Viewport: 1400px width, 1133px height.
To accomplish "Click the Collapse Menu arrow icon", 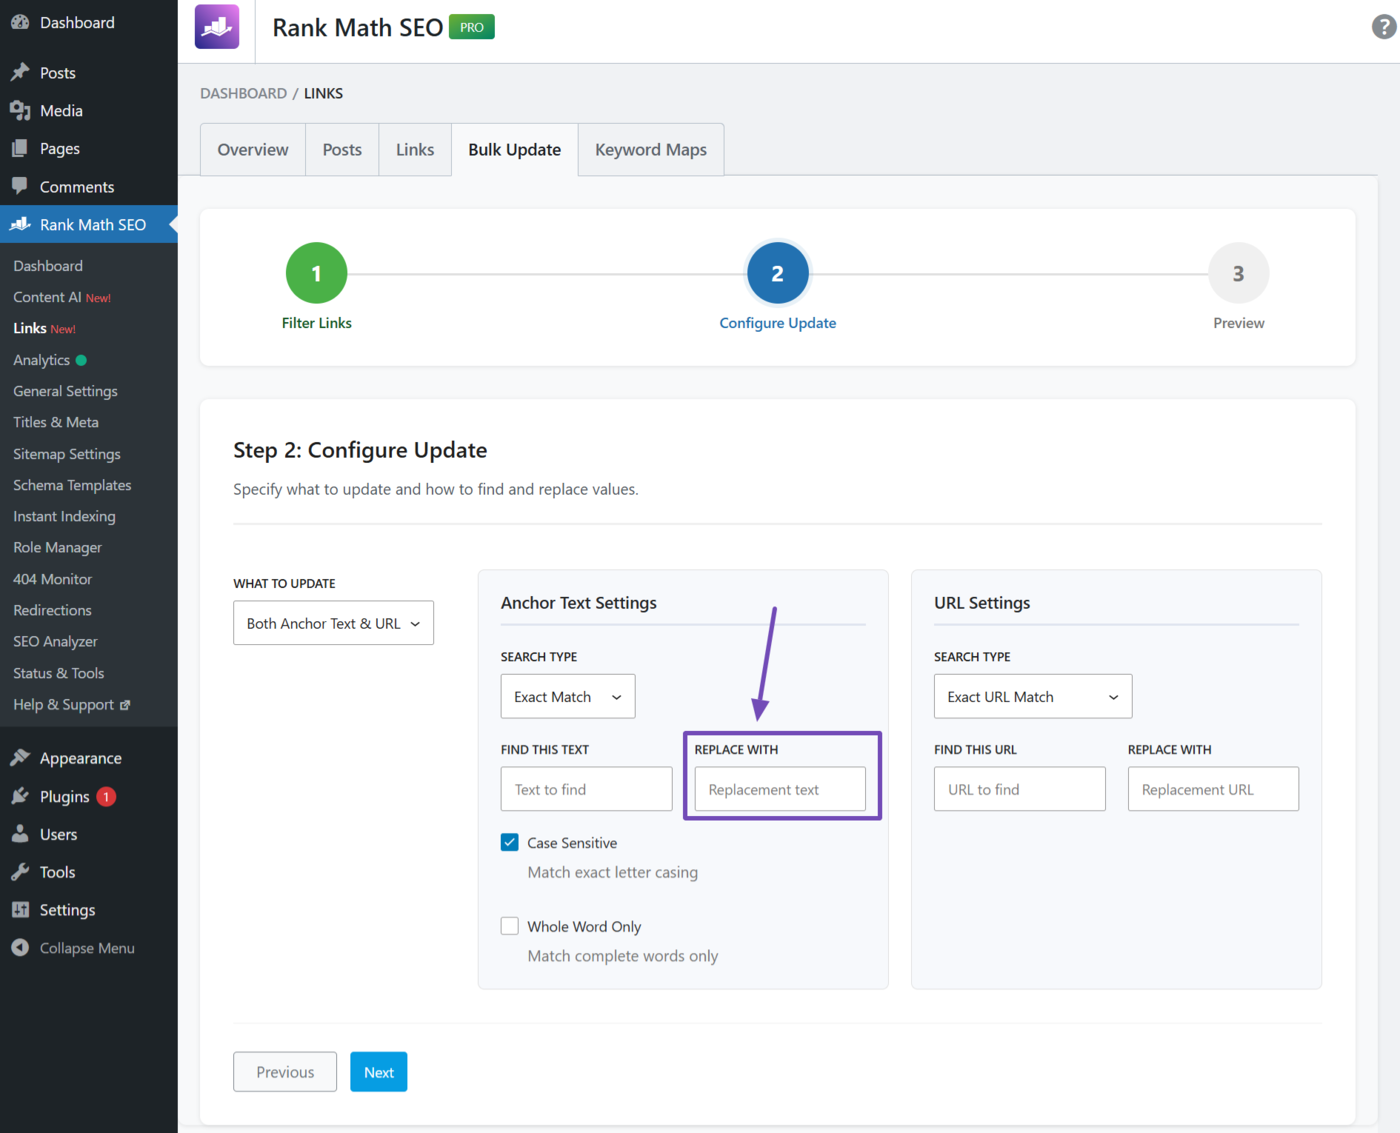I will [x=20, y=947].
